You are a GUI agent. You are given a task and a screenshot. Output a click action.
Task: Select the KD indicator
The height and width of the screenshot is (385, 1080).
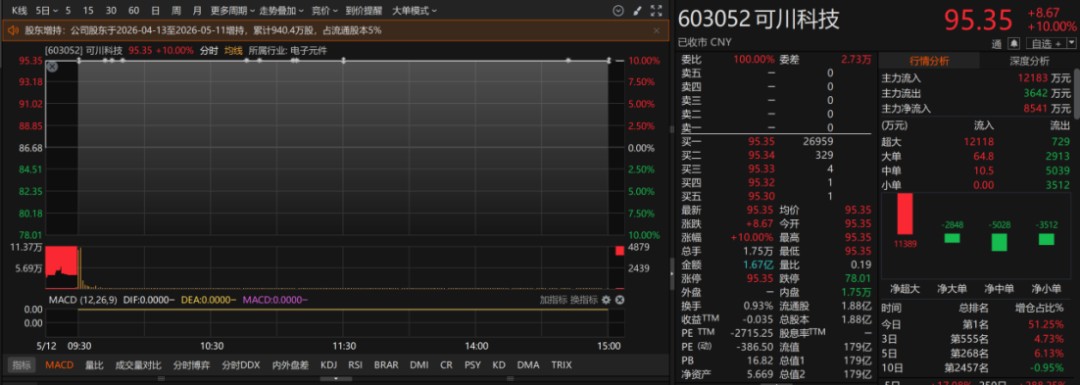pos(499,365)
